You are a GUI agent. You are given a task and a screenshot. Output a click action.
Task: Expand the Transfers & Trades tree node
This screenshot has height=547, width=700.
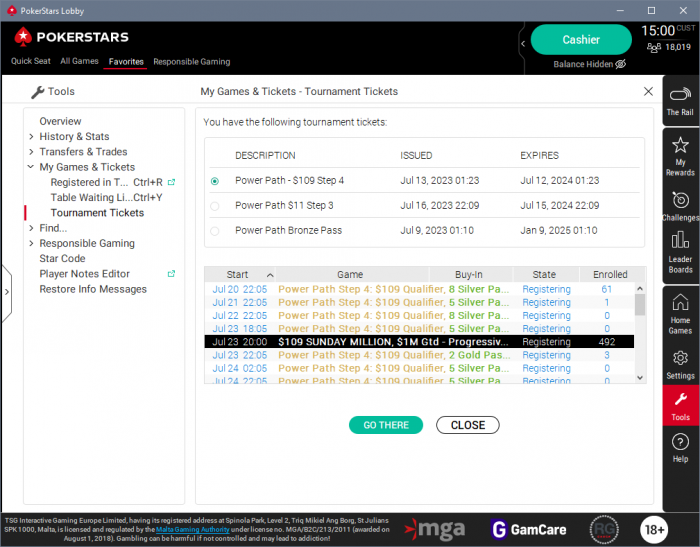click(31, 152)
